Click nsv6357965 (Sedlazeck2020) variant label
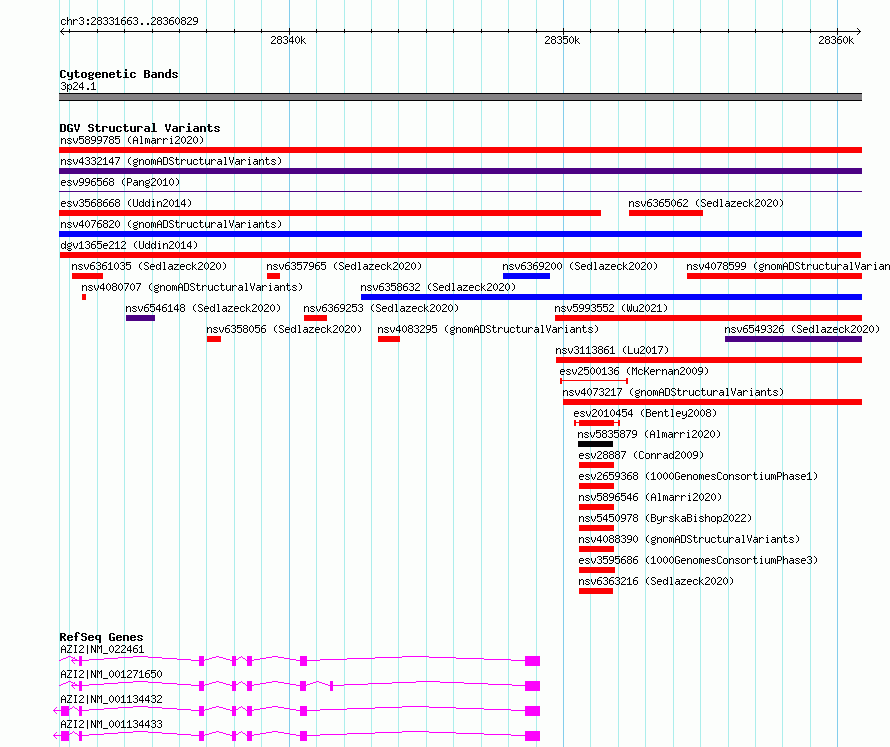890x747 pixels. point(344,266)
